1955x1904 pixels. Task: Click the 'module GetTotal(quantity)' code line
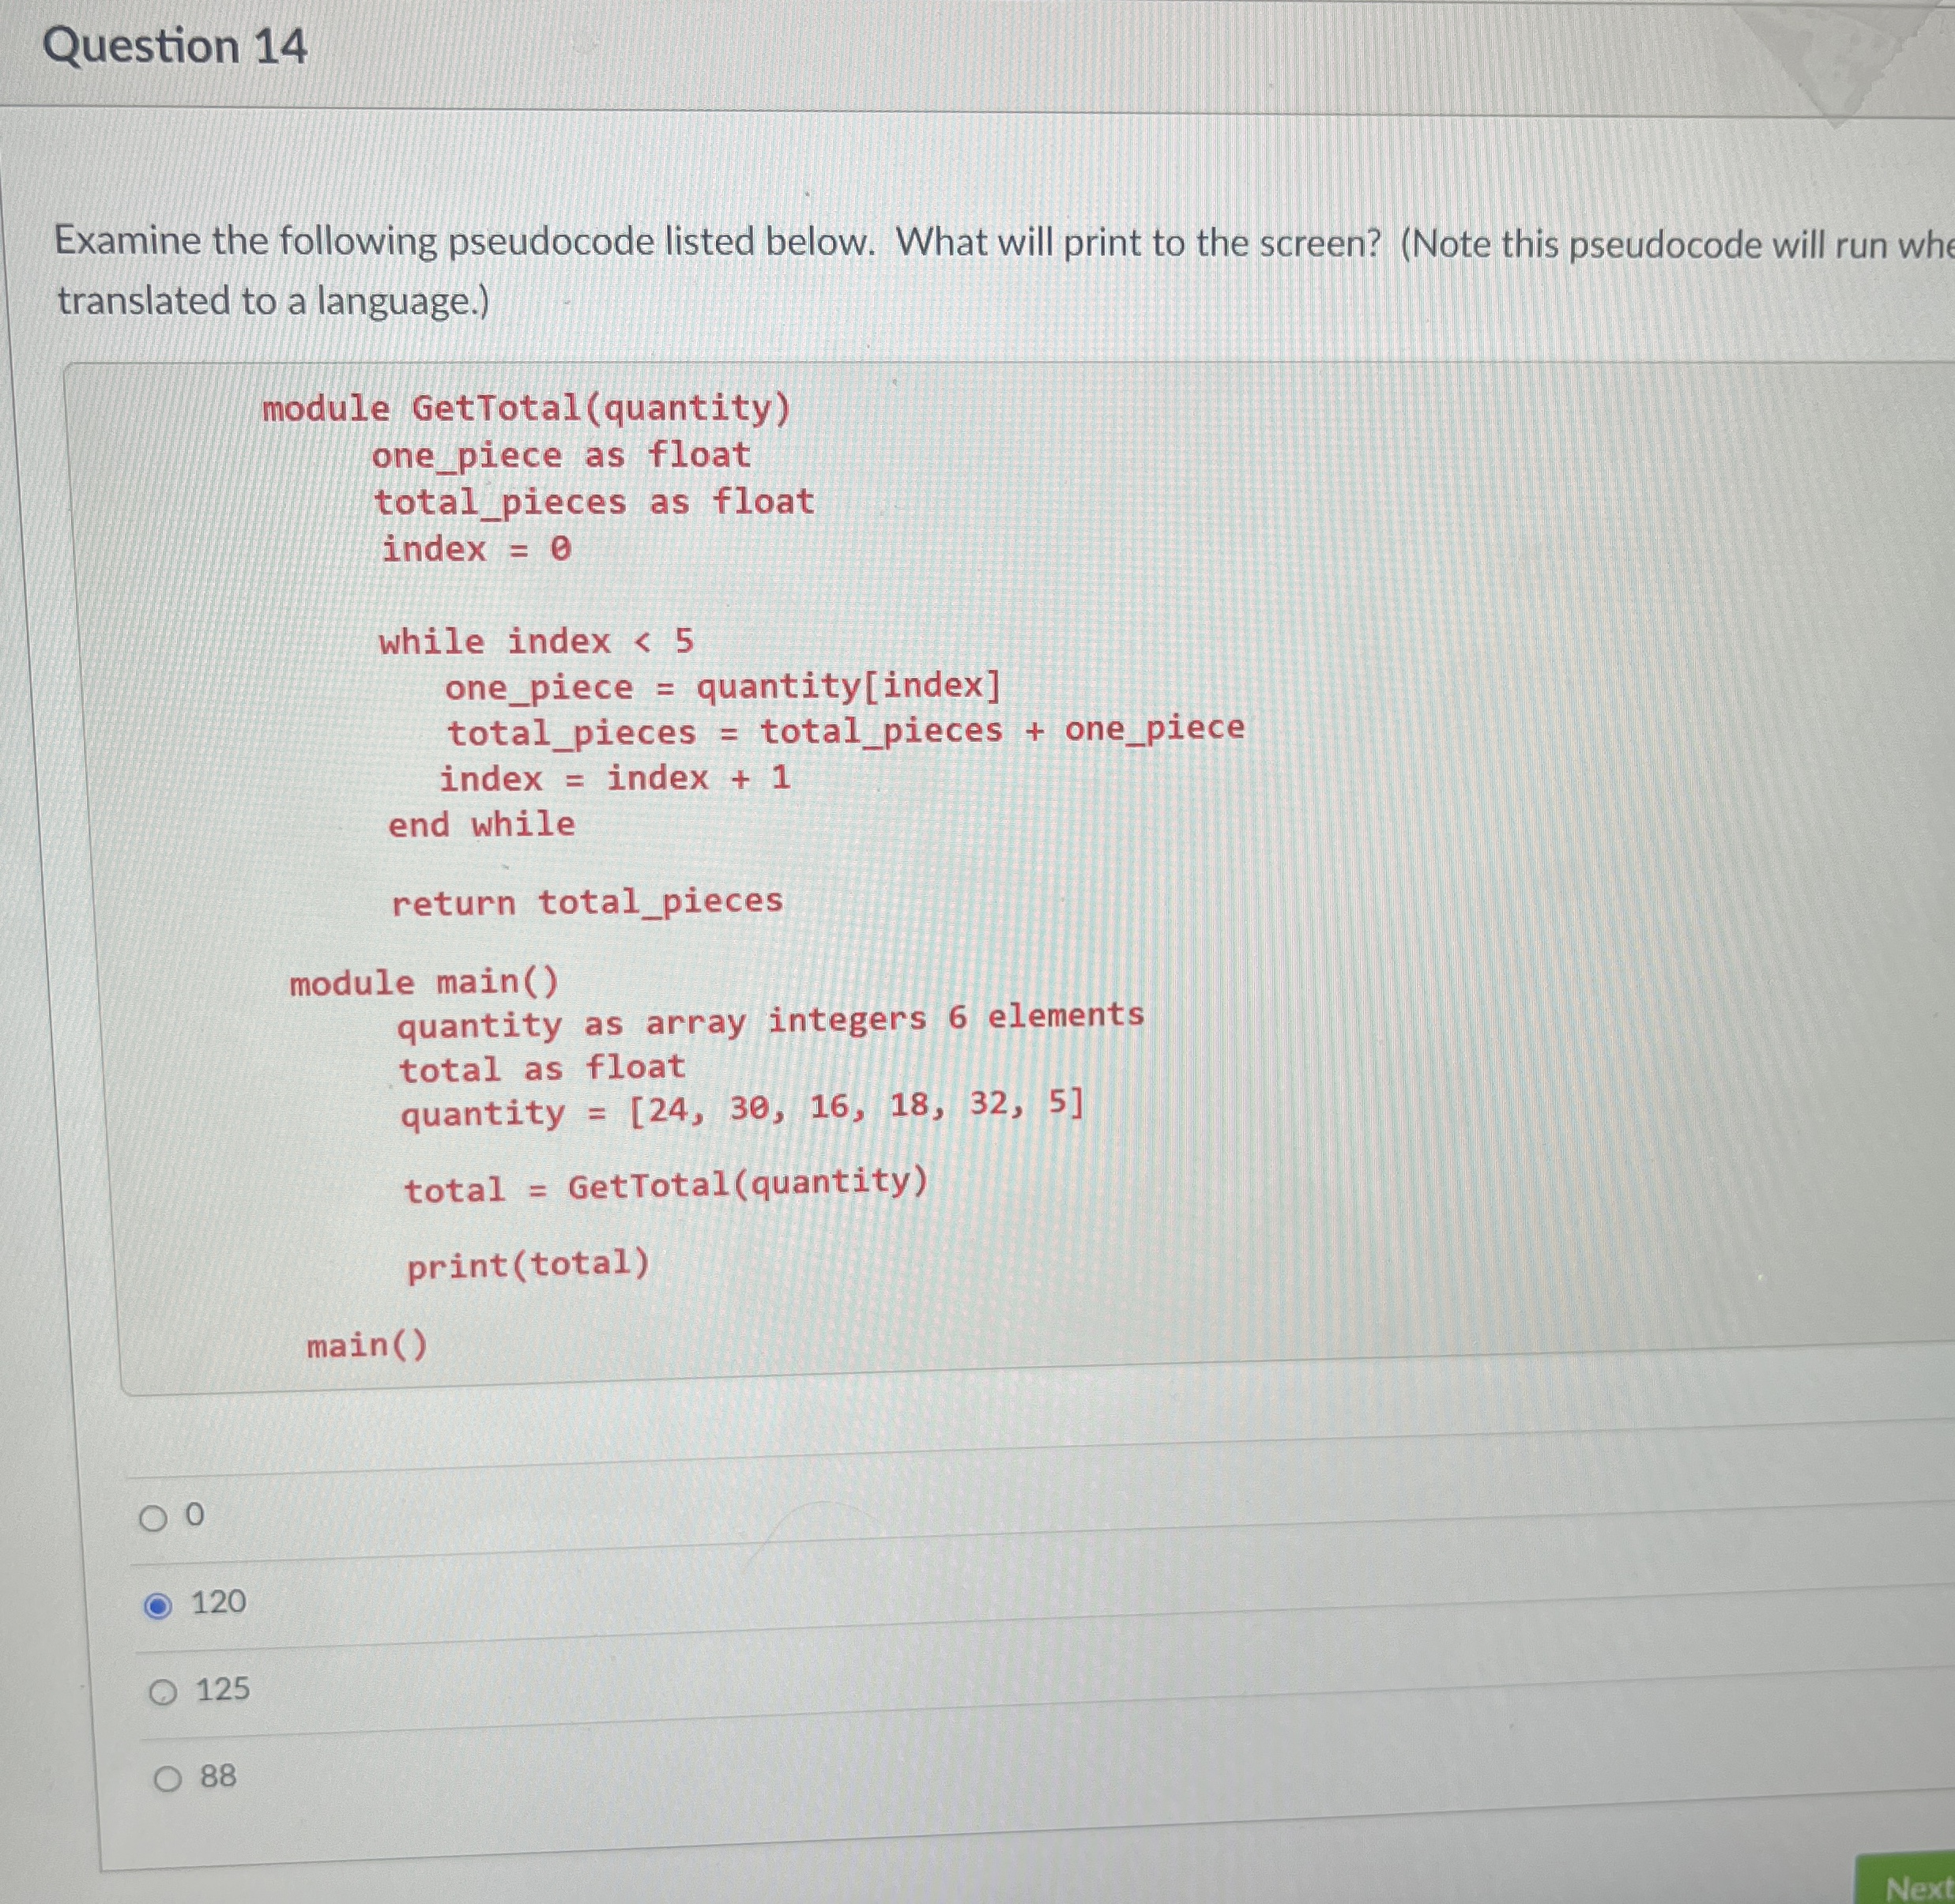526,408
